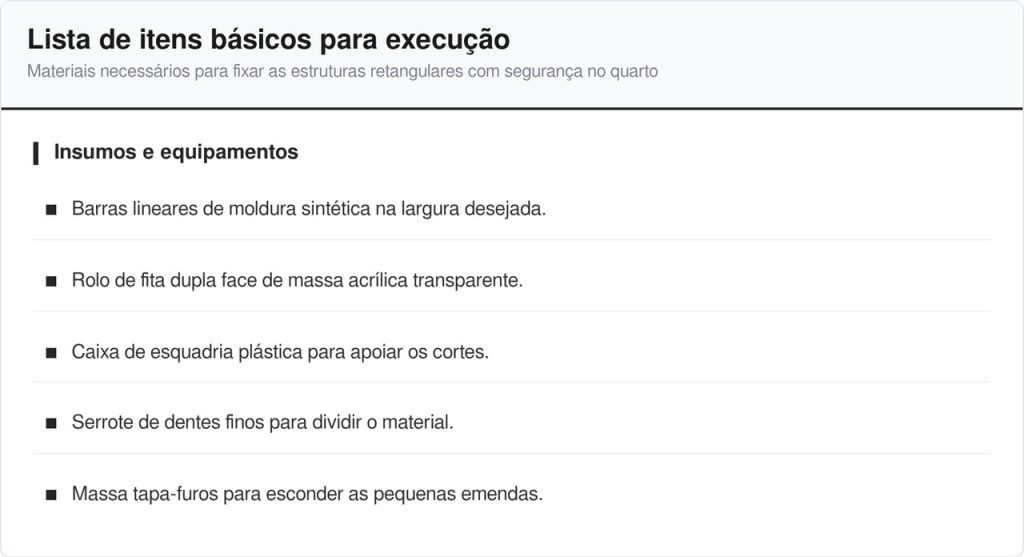This screenshot has height=557, width=1024.
Task: Click the bullet beside Serrote de dentes finos
Action: point(50,424)
